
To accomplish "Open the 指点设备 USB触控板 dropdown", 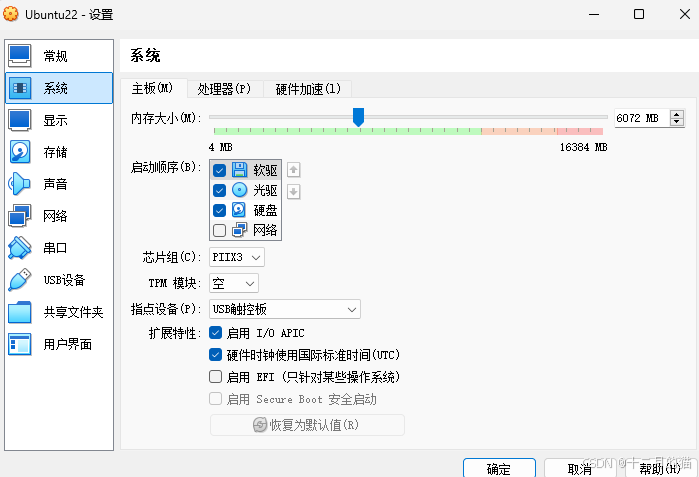I will tap(285, 309).
